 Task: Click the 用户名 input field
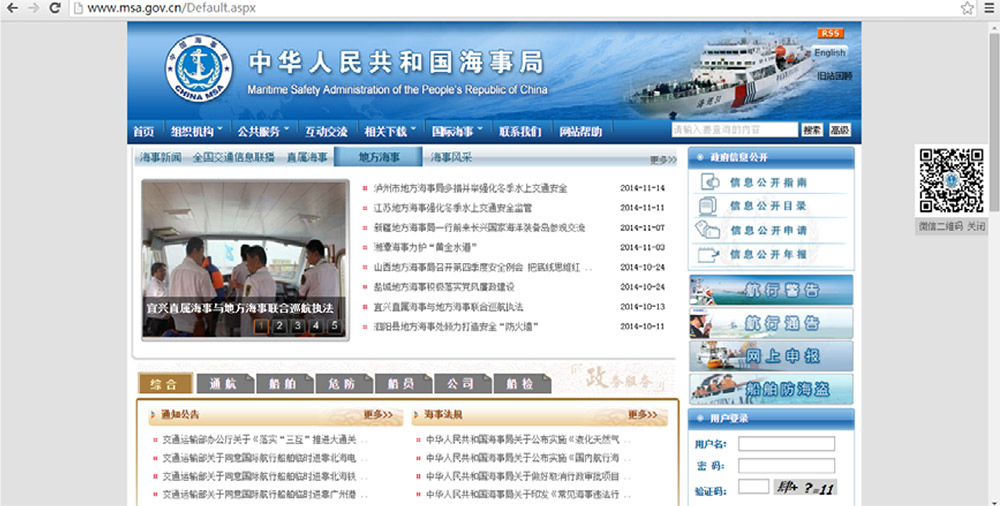[x=786, y=443]
